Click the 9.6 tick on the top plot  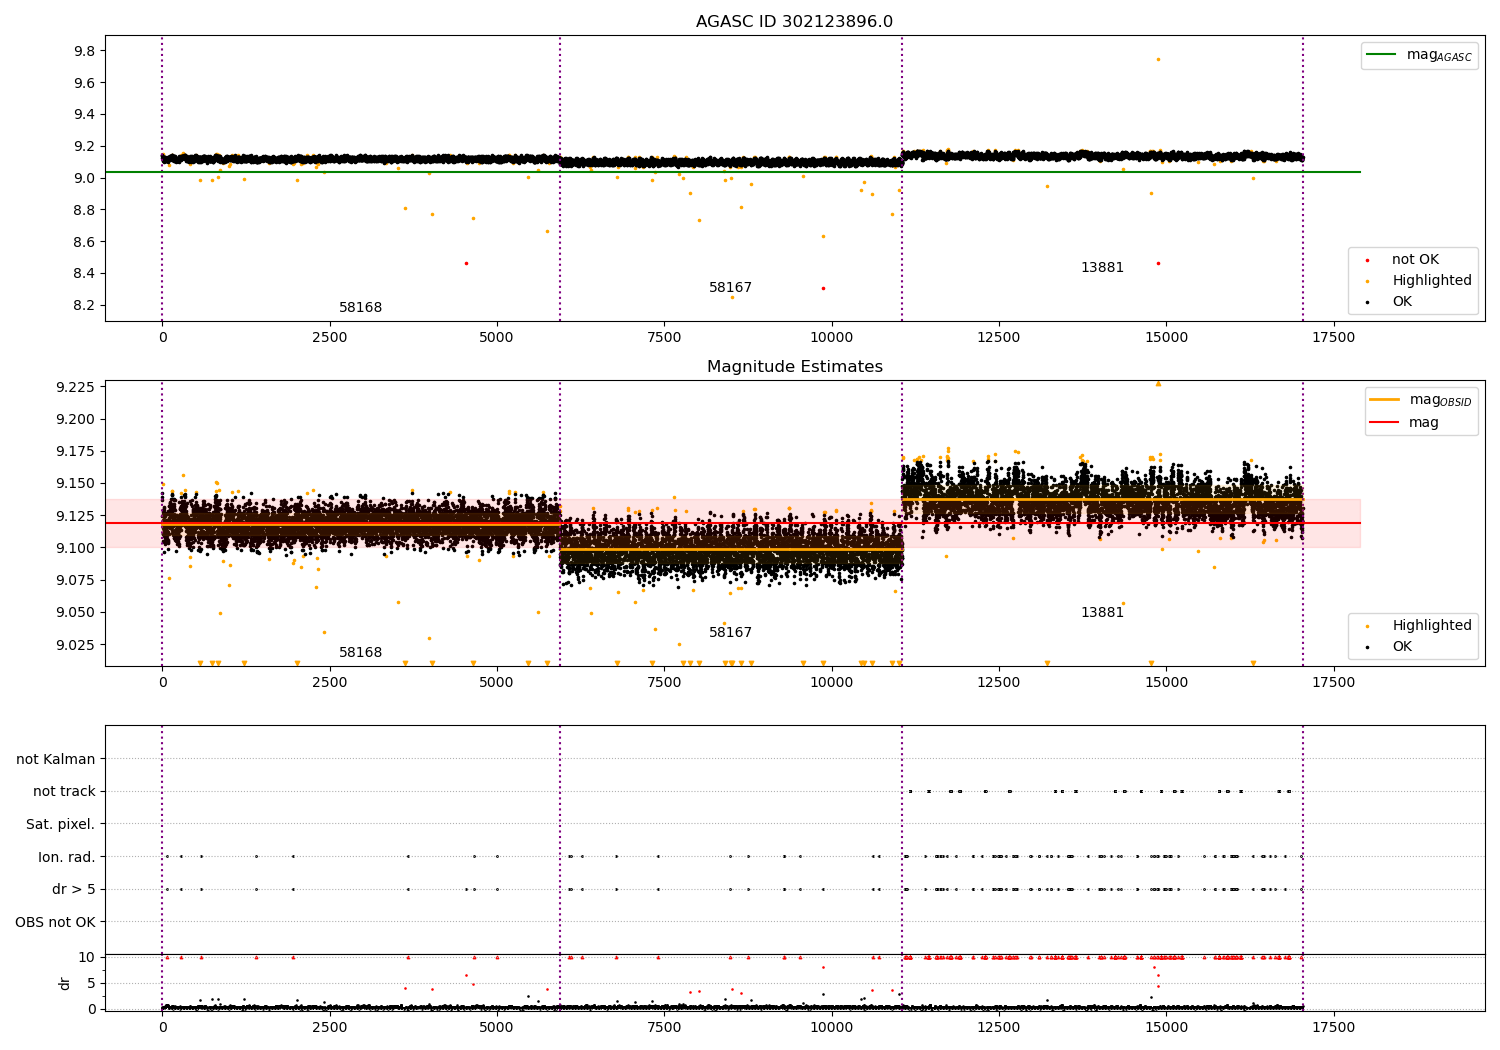pyautogui.click(x=83, y=83)
